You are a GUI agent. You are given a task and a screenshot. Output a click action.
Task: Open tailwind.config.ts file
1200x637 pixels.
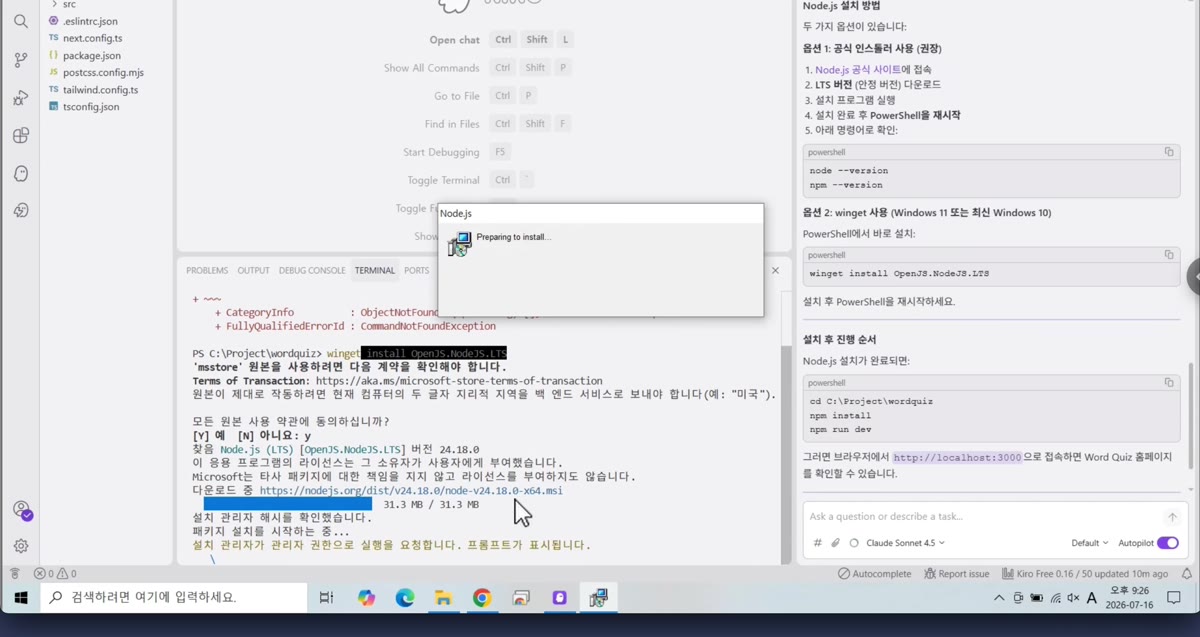[100, 89]
